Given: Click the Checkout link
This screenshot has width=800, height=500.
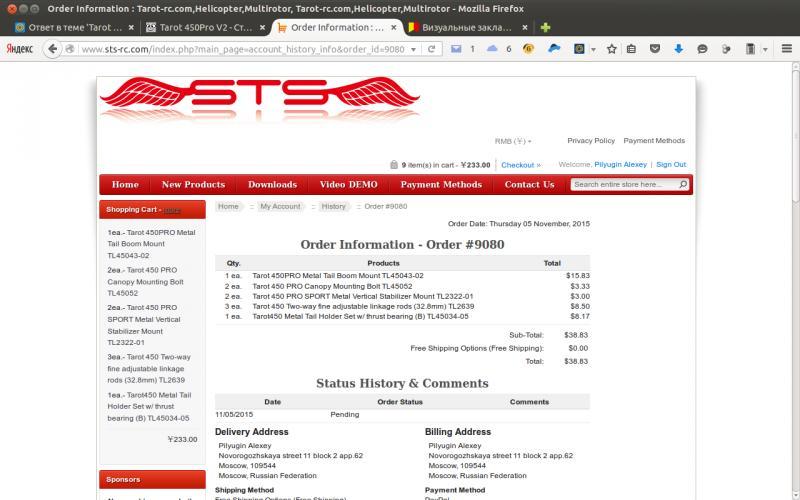Looking at the screenshot, I should [x=520, y=165].
